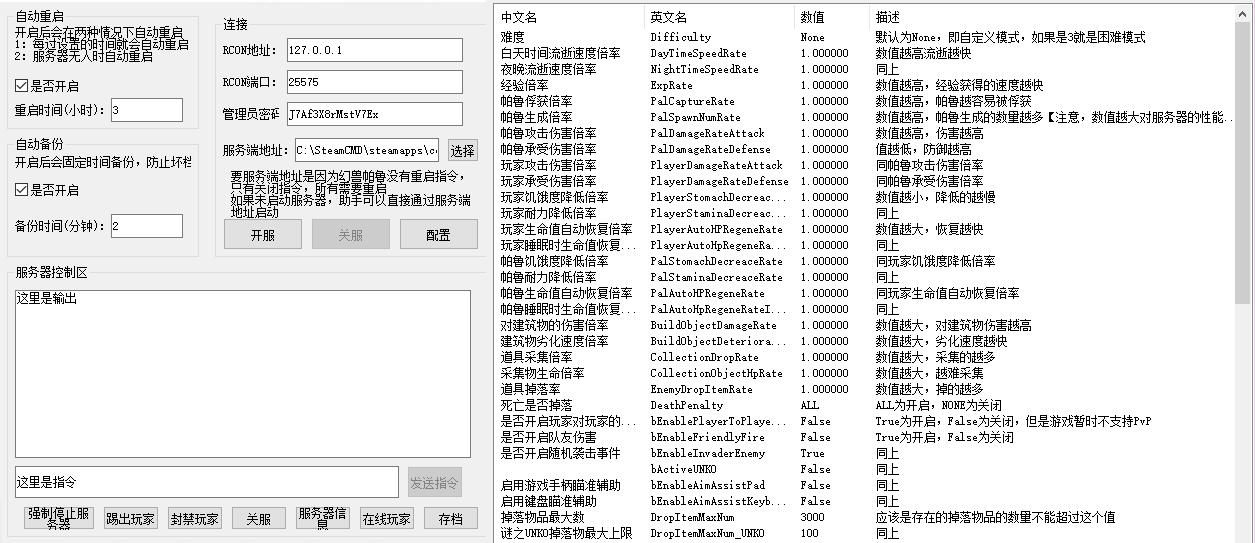The width and height of the screenshot is (1255, 543).
Task: Click the 备份时间(分钟) input field
Action: [x=146, y=226]
